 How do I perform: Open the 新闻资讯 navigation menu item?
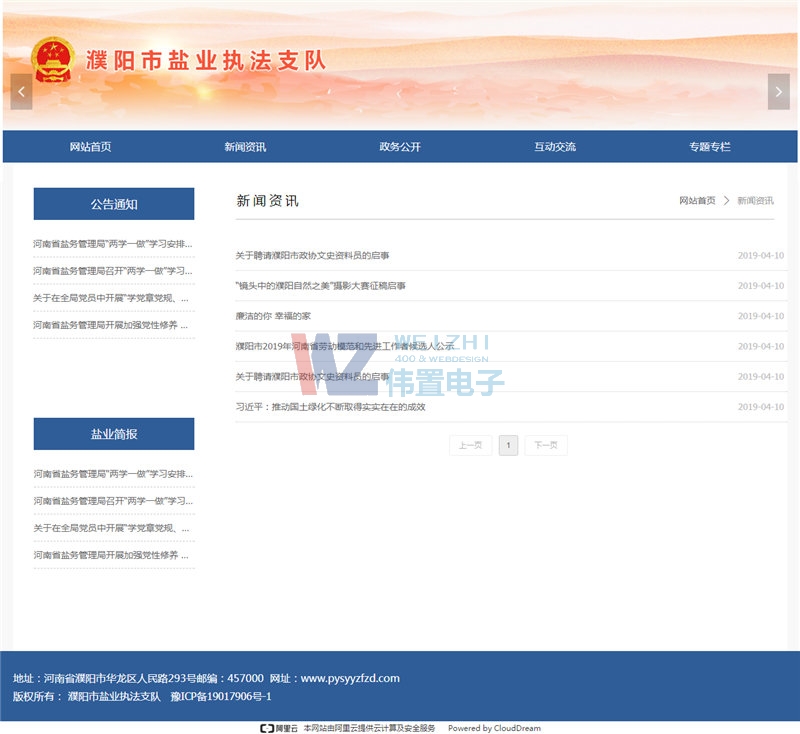pyautogui.click(x=245, y=147)
